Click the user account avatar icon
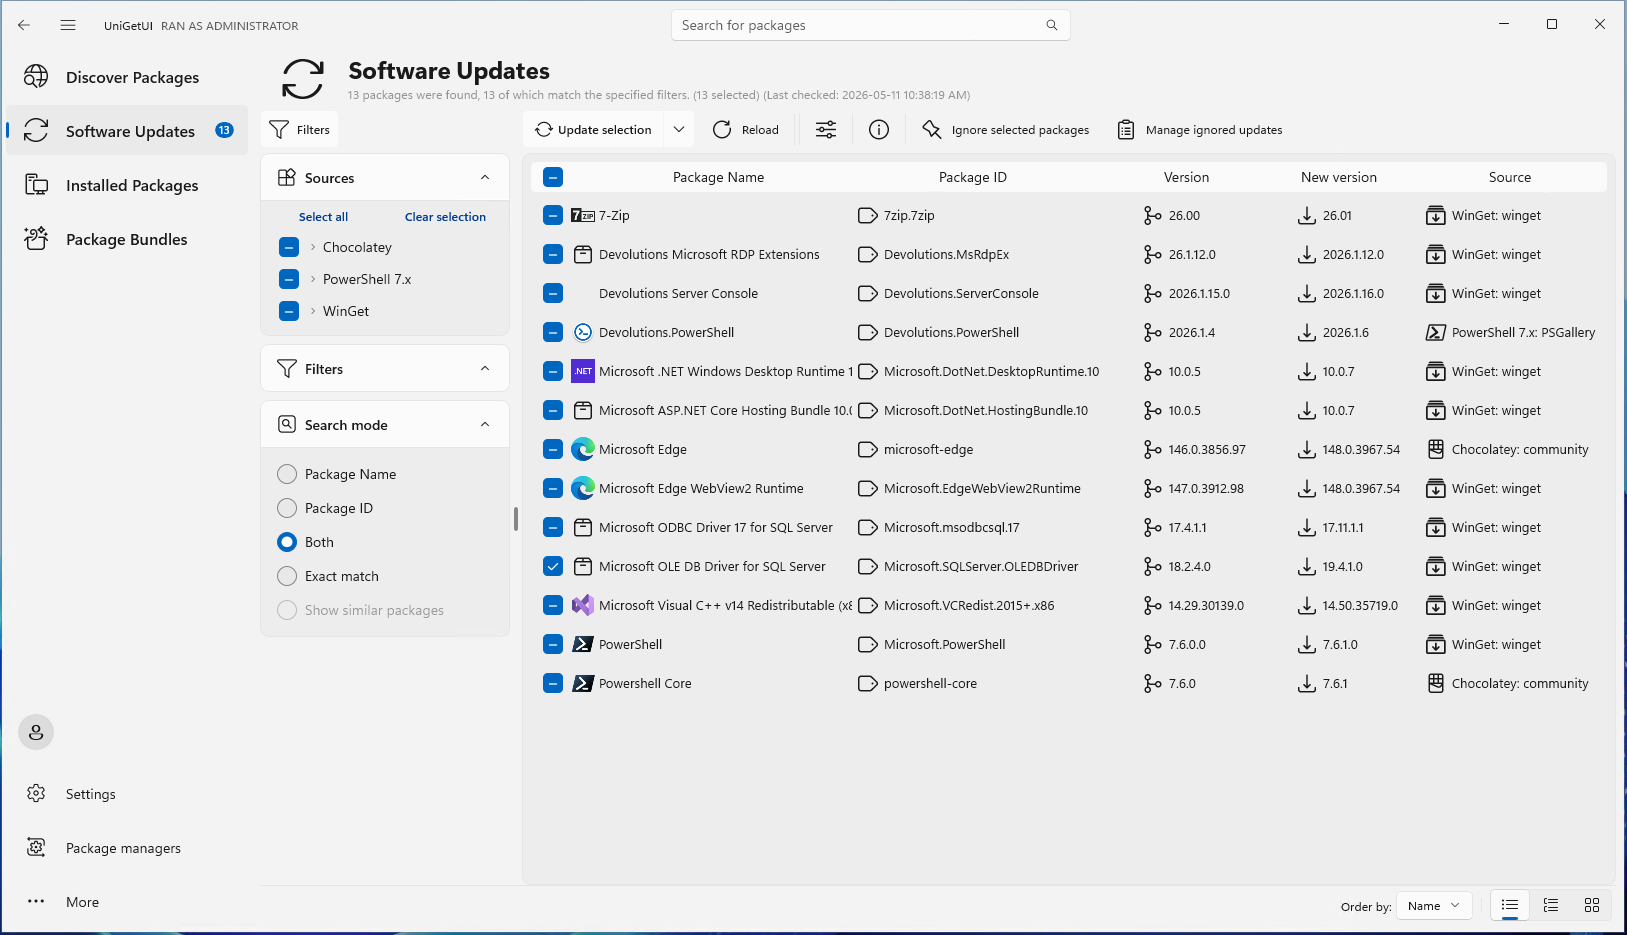 [x=36, y=732]
